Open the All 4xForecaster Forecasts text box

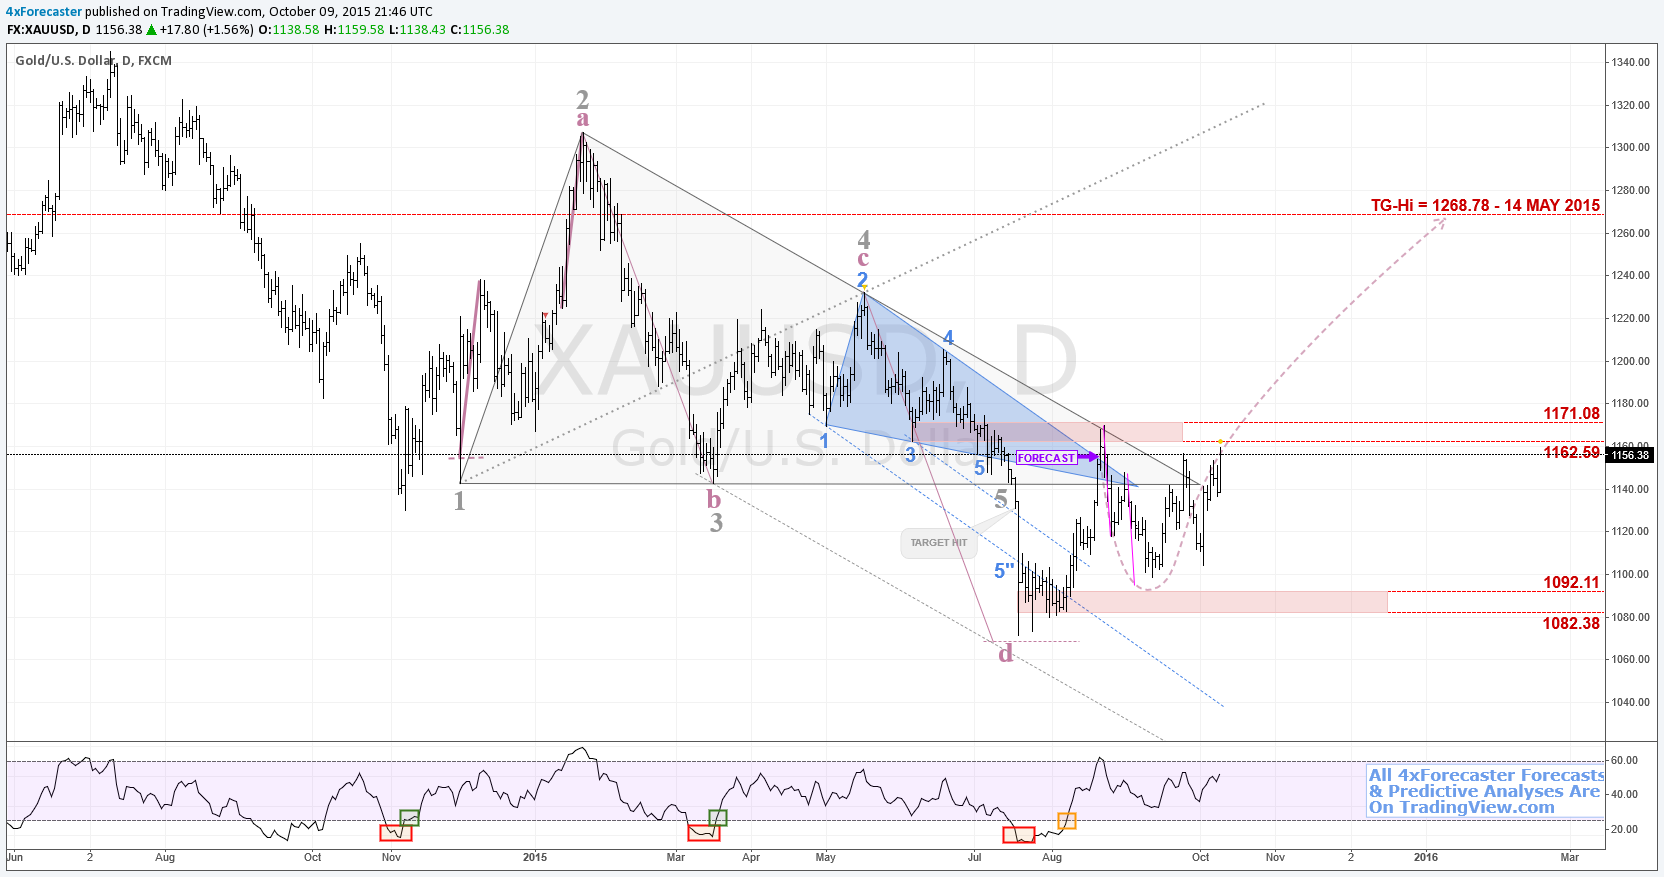pos(1486,791)
